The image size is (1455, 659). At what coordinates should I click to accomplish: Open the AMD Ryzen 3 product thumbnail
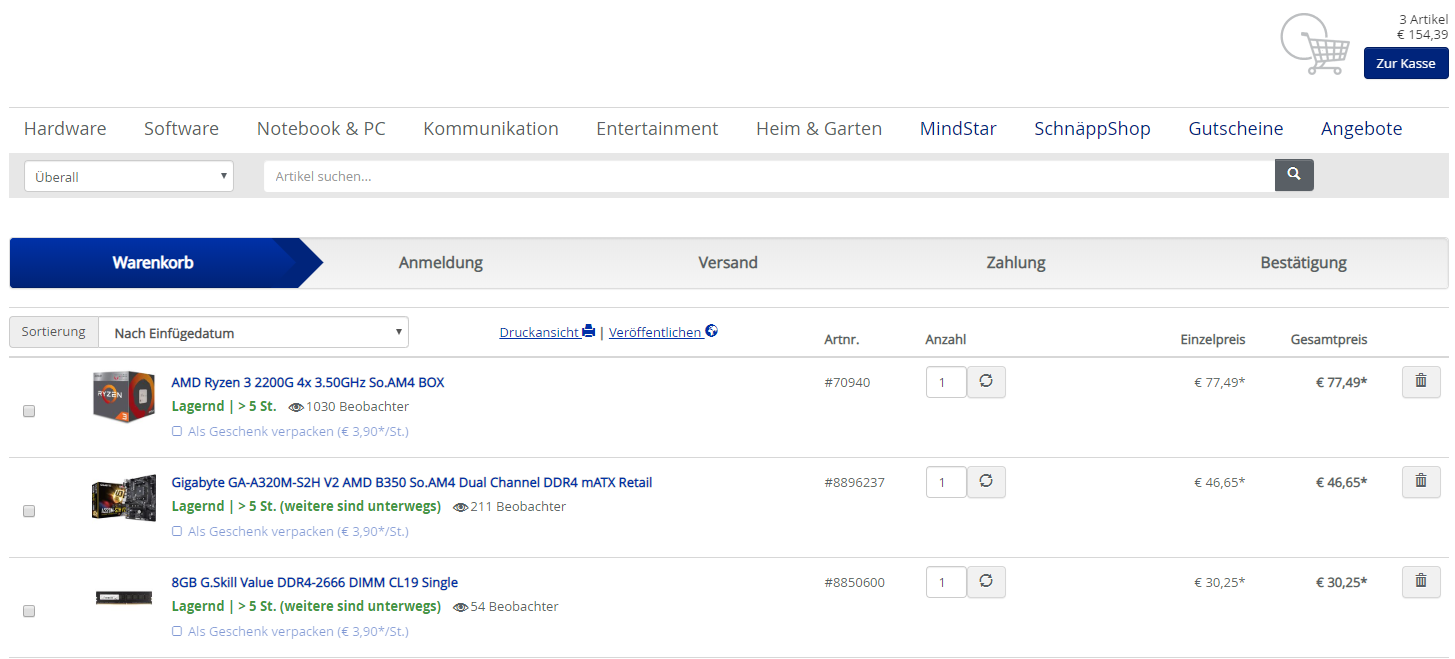coord(124,396)
